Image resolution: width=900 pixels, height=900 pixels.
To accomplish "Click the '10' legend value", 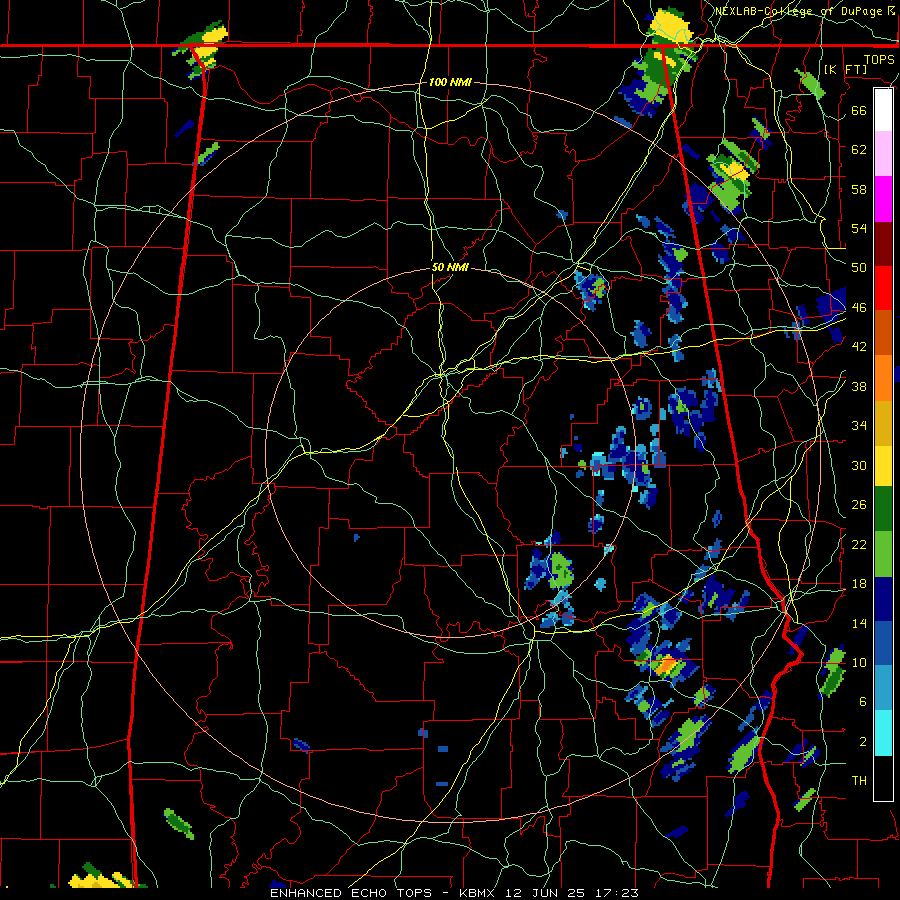I will coord(859,662).
